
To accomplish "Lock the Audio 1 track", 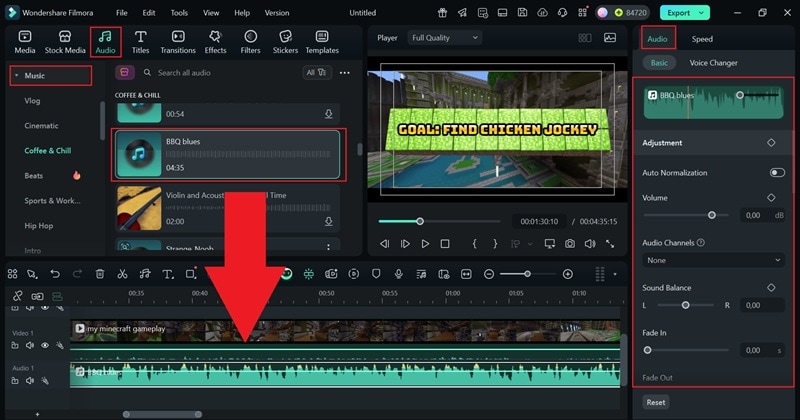I will [x=15, y=381].
